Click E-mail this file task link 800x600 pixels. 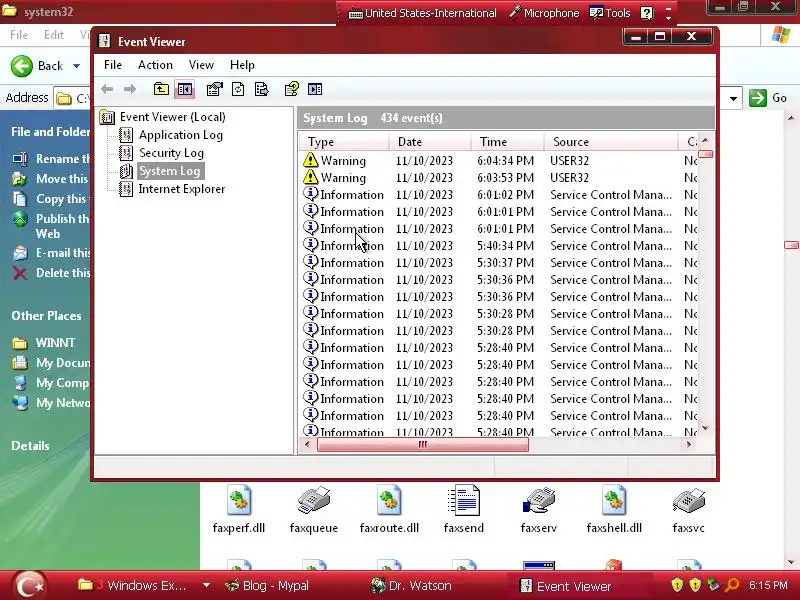[51, 253]
